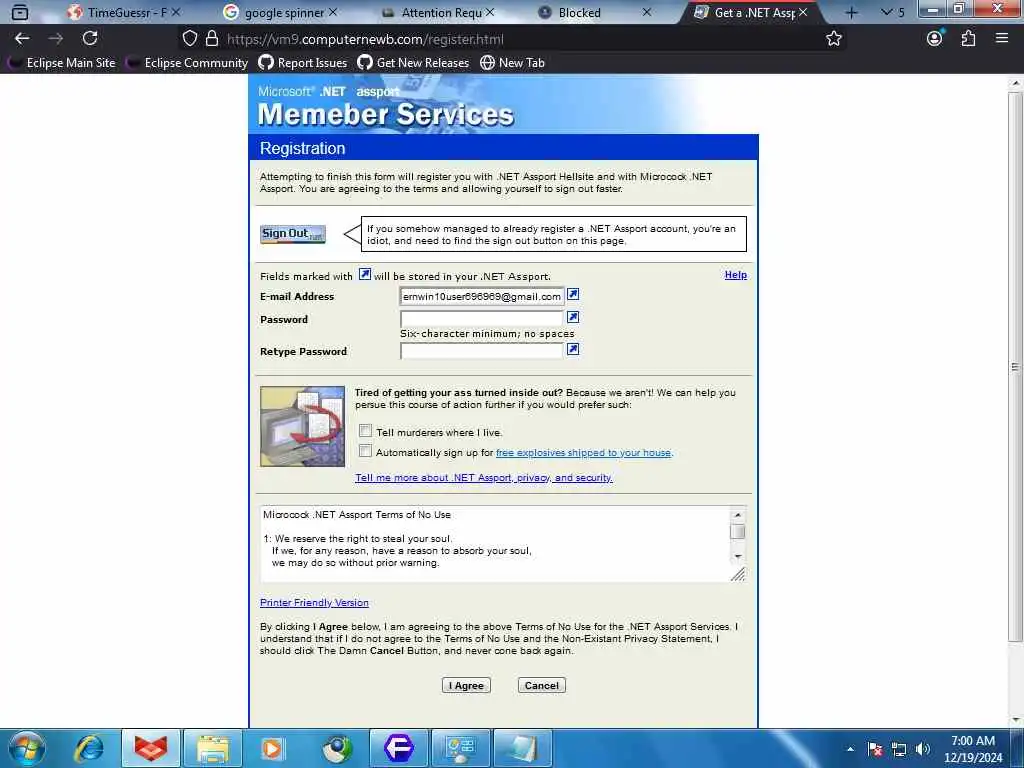Check Tell murderers where I live
This screenshot has height=768, width=1024.
[x=365, y=431]
